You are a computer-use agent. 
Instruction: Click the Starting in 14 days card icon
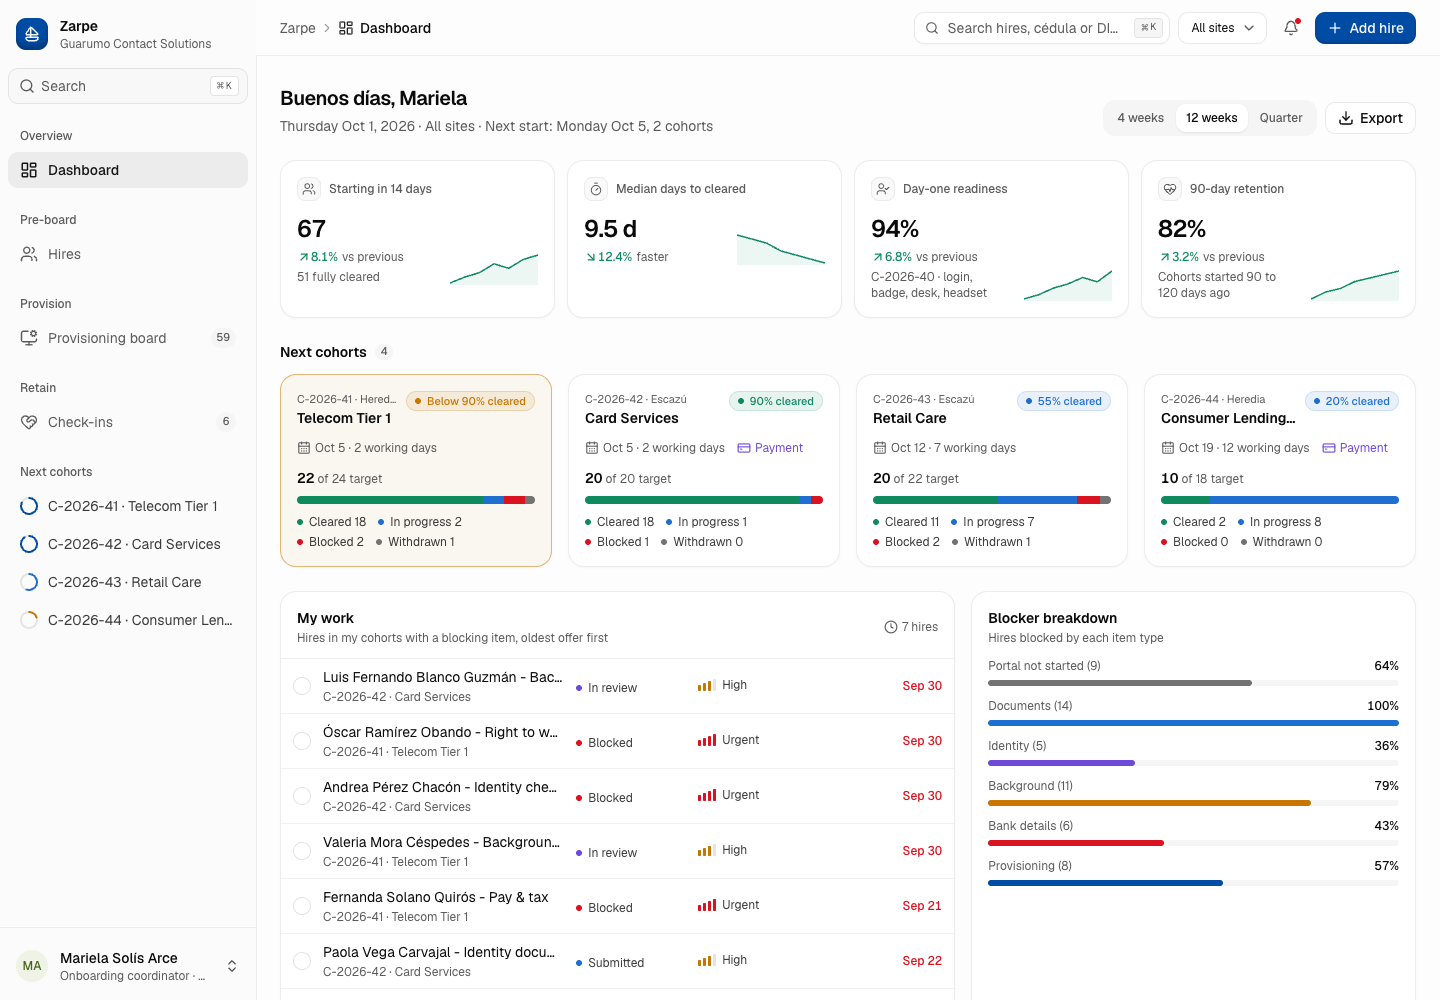[x=309, y=189]
